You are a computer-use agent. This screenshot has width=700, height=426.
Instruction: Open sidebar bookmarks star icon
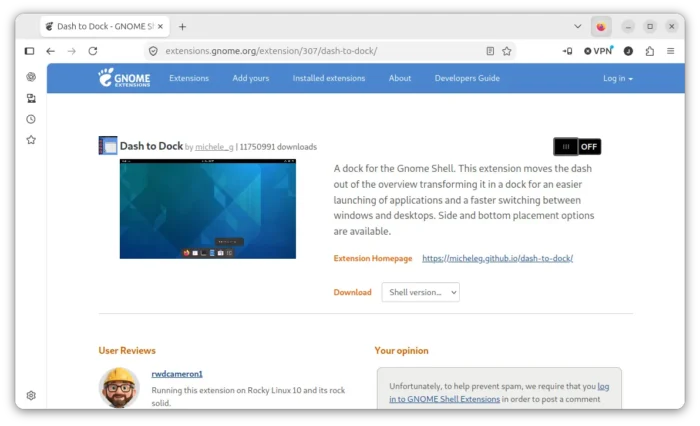(31, 140)
